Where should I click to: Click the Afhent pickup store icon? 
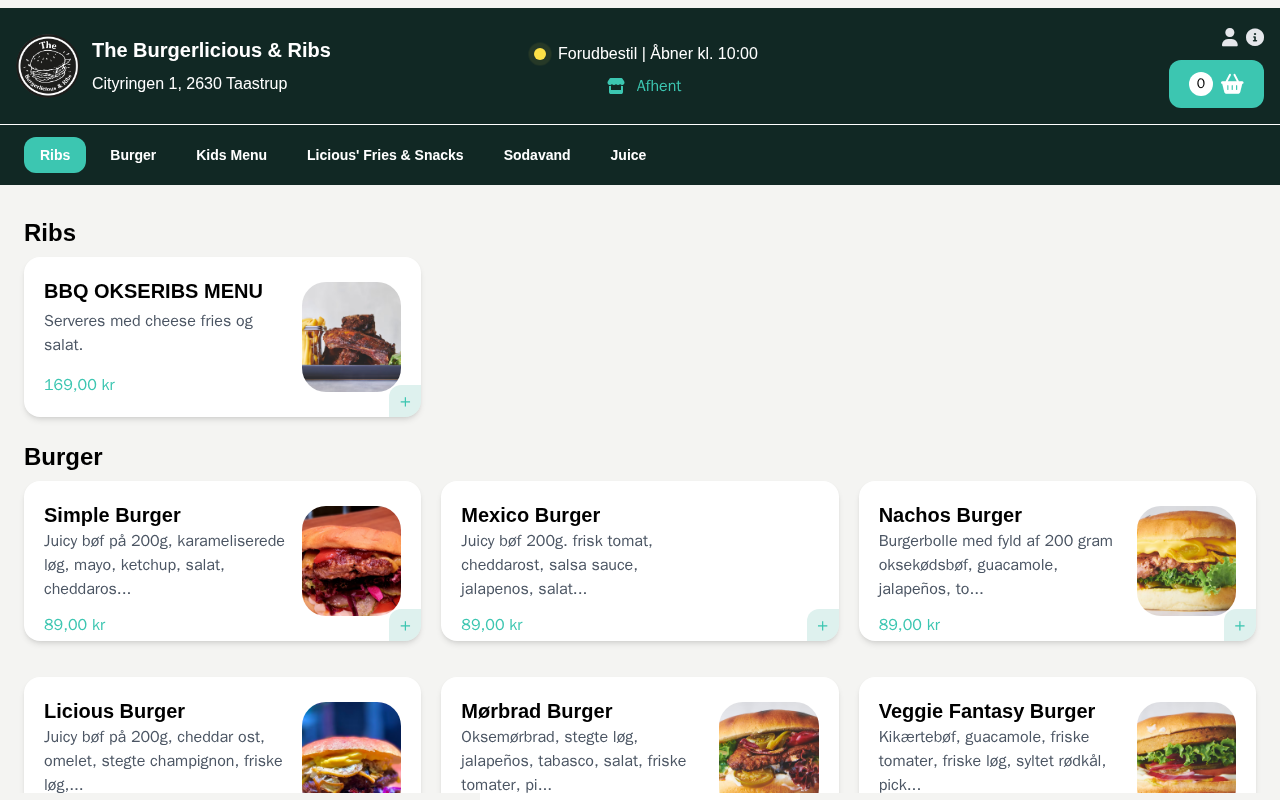(616, 86)
